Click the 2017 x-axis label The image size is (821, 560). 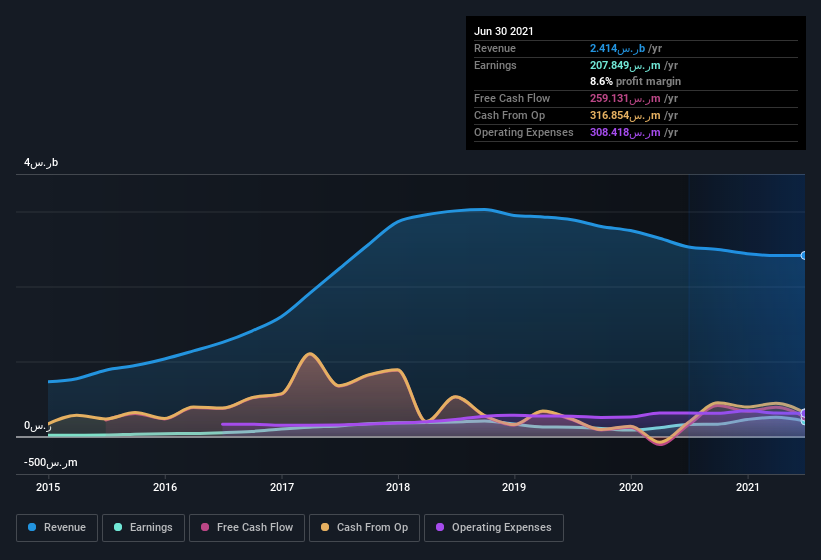282,487
